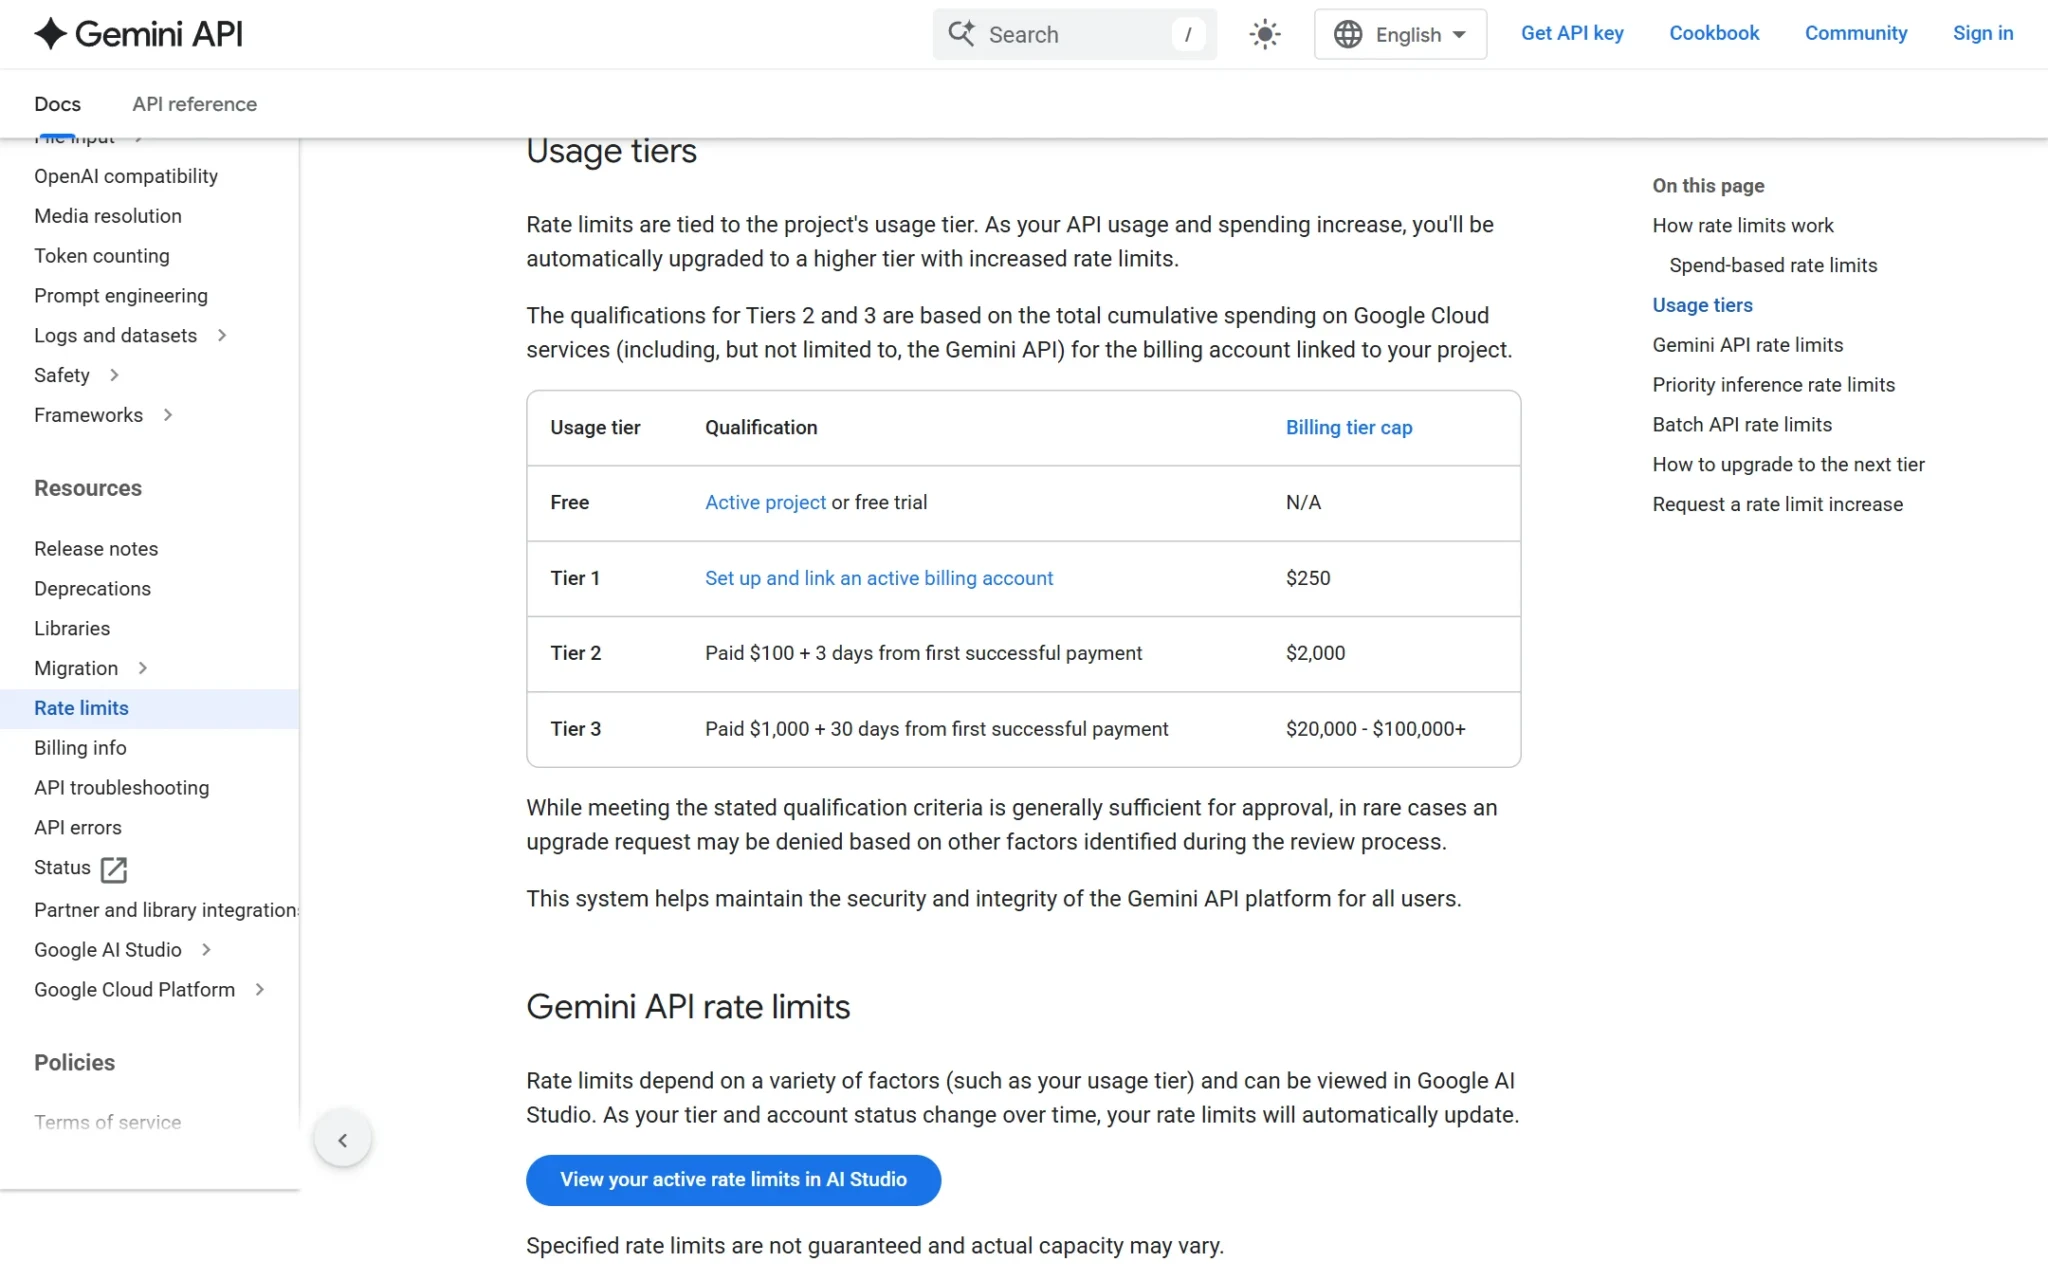The height and width of the screenshot is (1280, 2048).
Task: Switch to the Docs tab
Action: tap(57, 104)
